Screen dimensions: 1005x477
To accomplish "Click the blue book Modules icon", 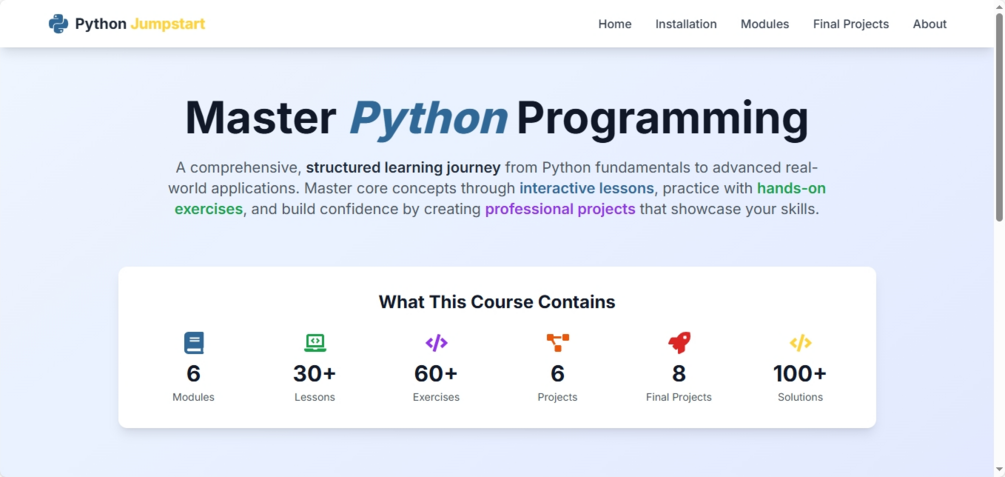I will click(x=194, y=343).
